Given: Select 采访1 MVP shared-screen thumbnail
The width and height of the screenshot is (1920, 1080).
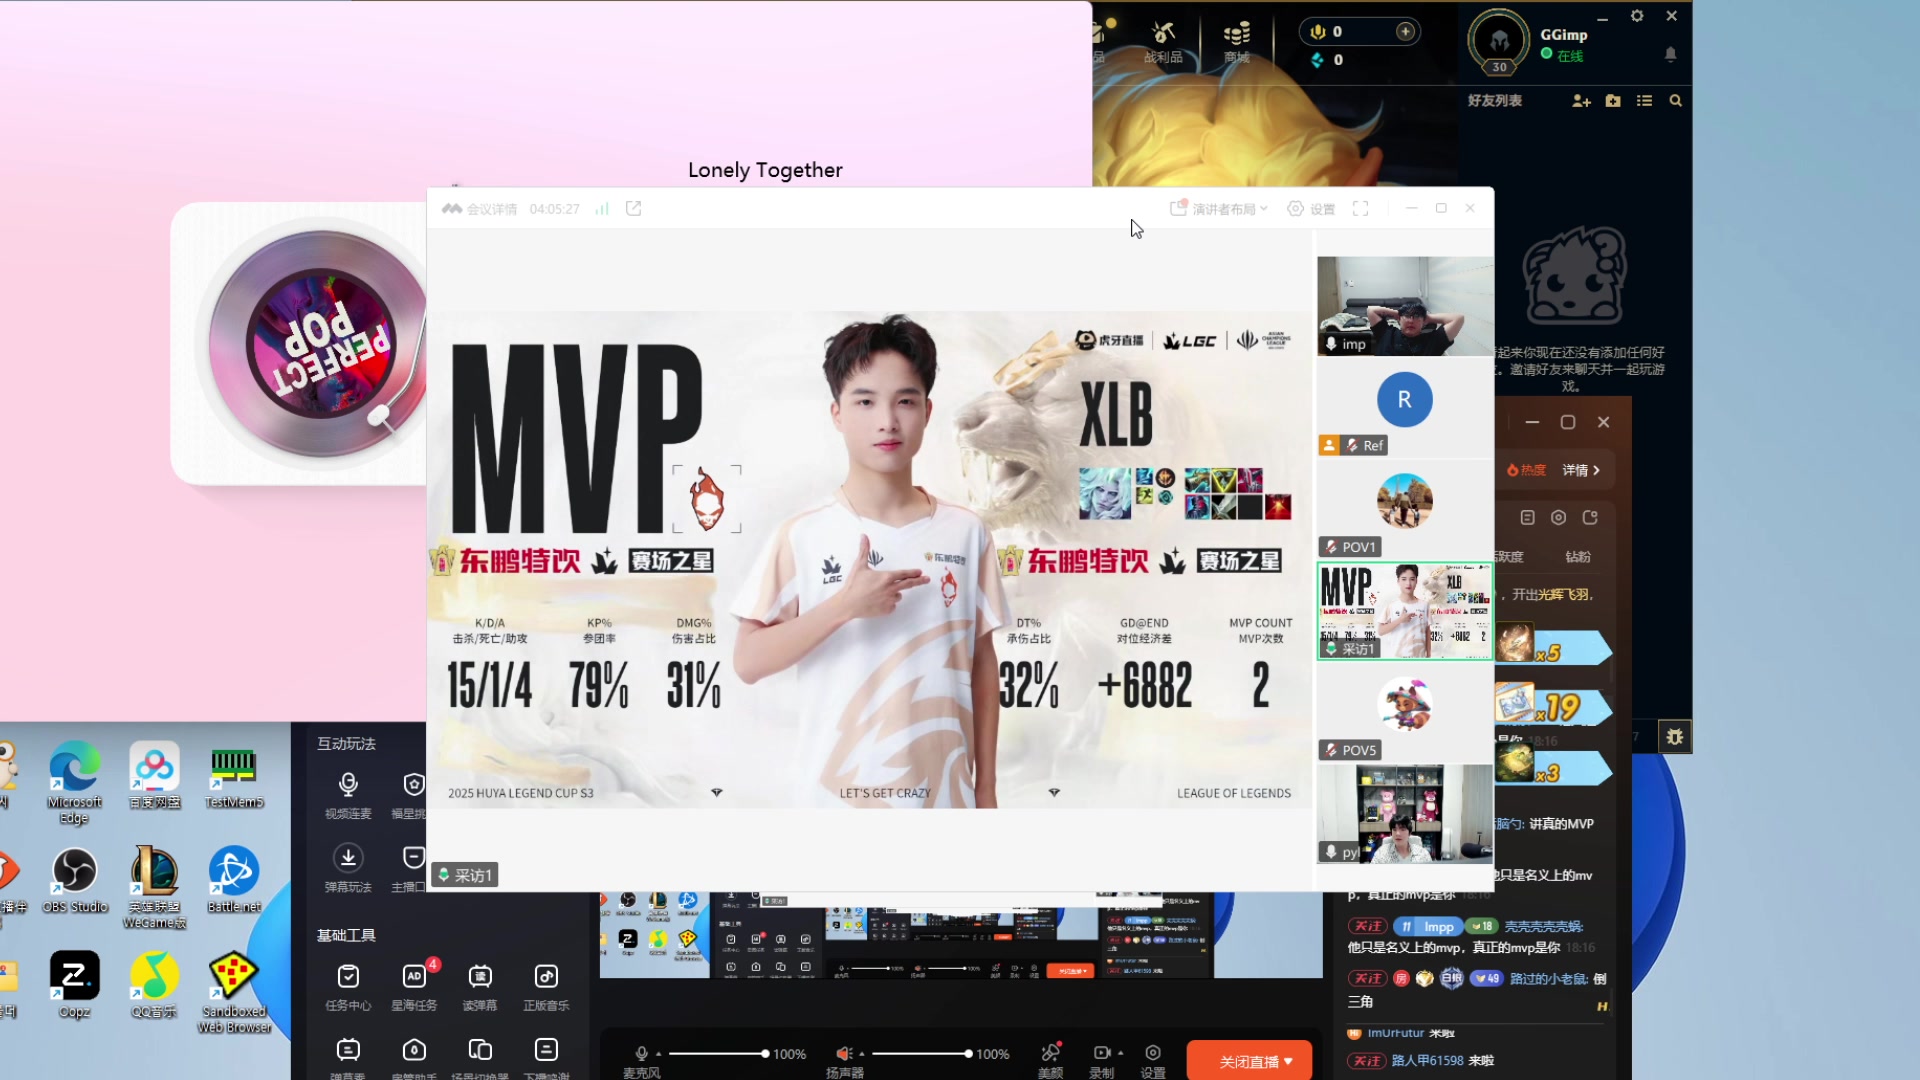Looking at the screenshot, I should pyautogui.click(x=1404, y=611).
